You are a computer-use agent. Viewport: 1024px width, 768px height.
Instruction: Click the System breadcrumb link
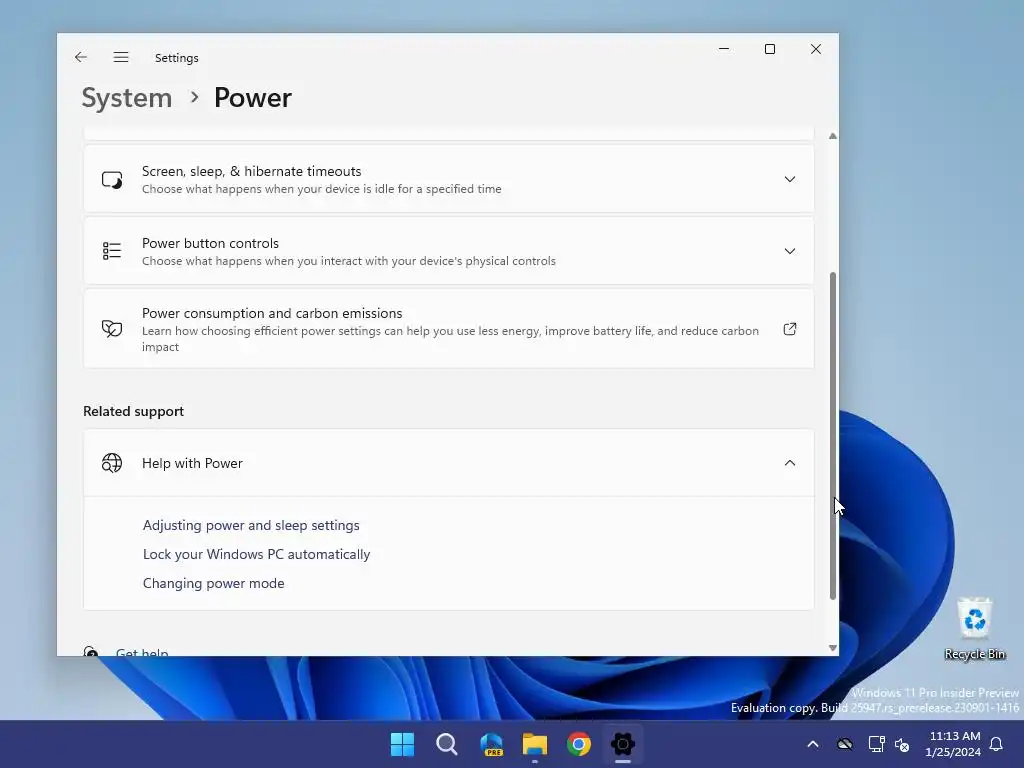(x=127, y=98)
